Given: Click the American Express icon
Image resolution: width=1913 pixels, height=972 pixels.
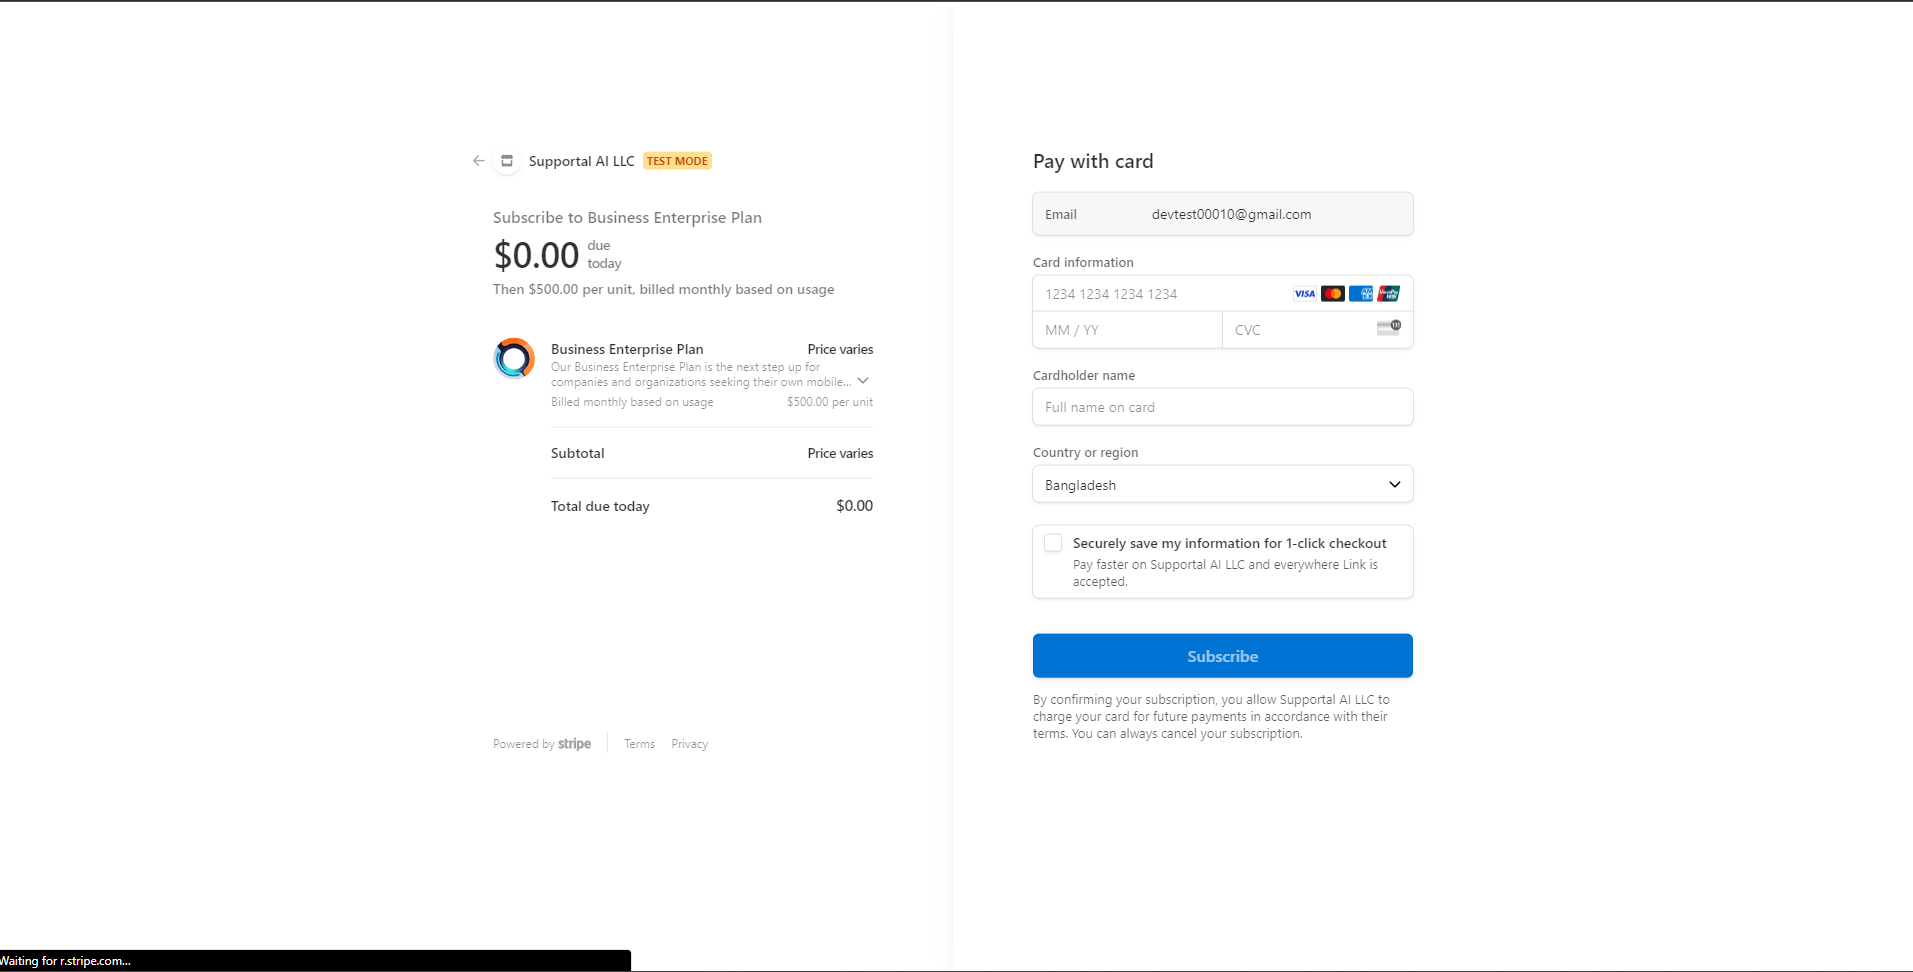Looking at the screenshot, I should [x=1360, y=294].
